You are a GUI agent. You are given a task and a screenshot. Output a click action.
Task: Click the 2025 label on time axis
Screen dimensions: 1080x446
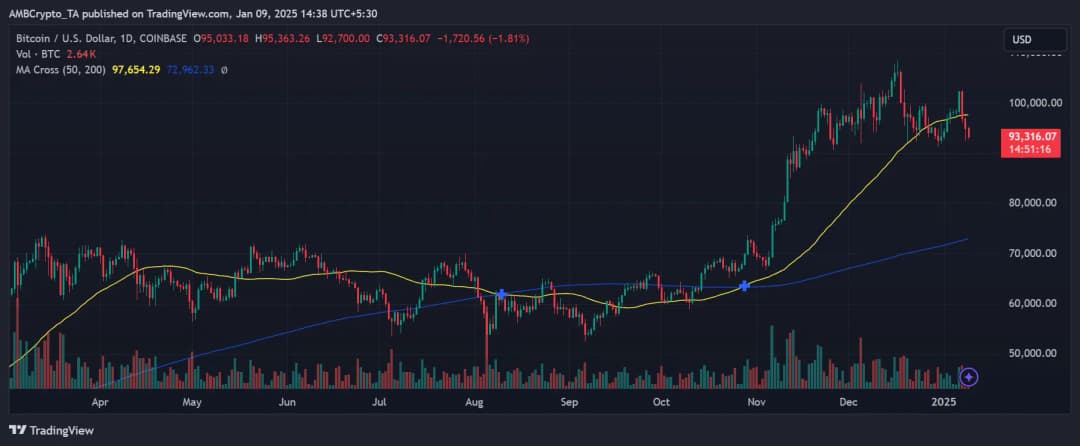[944, 402]
